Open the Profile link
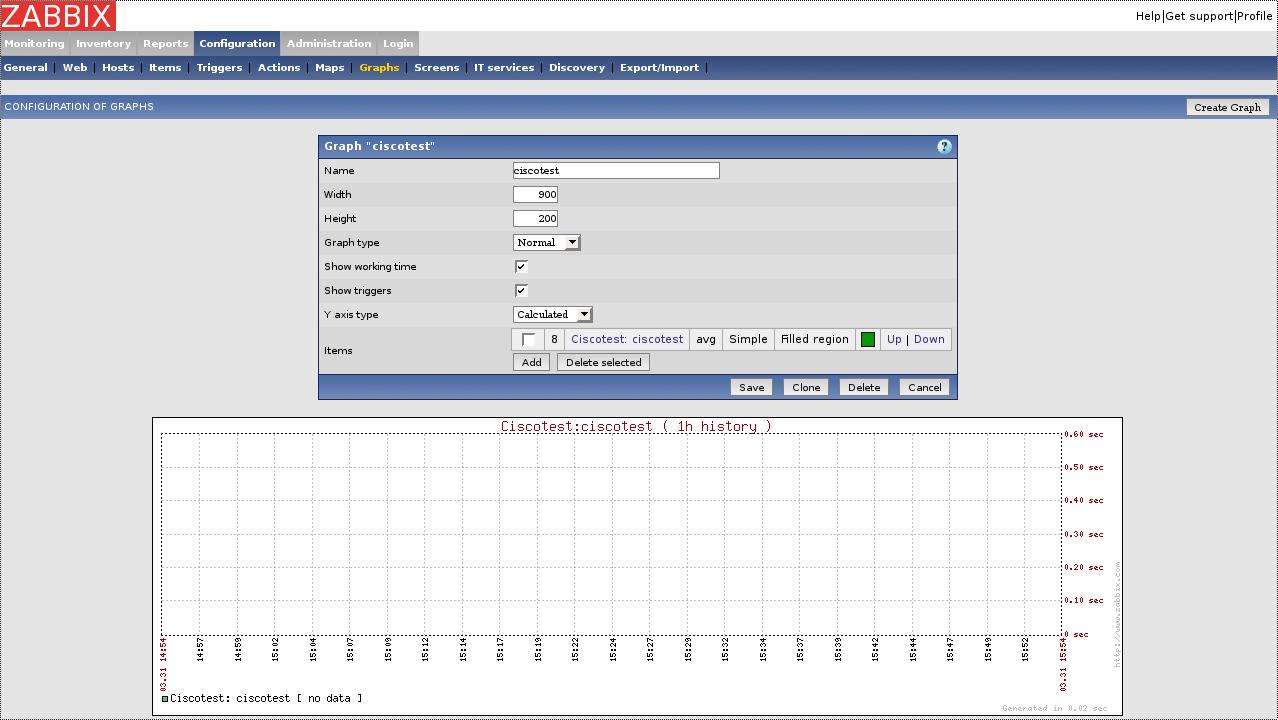1278x720 pixels. pyautogui.click(x=1255, y=16)
